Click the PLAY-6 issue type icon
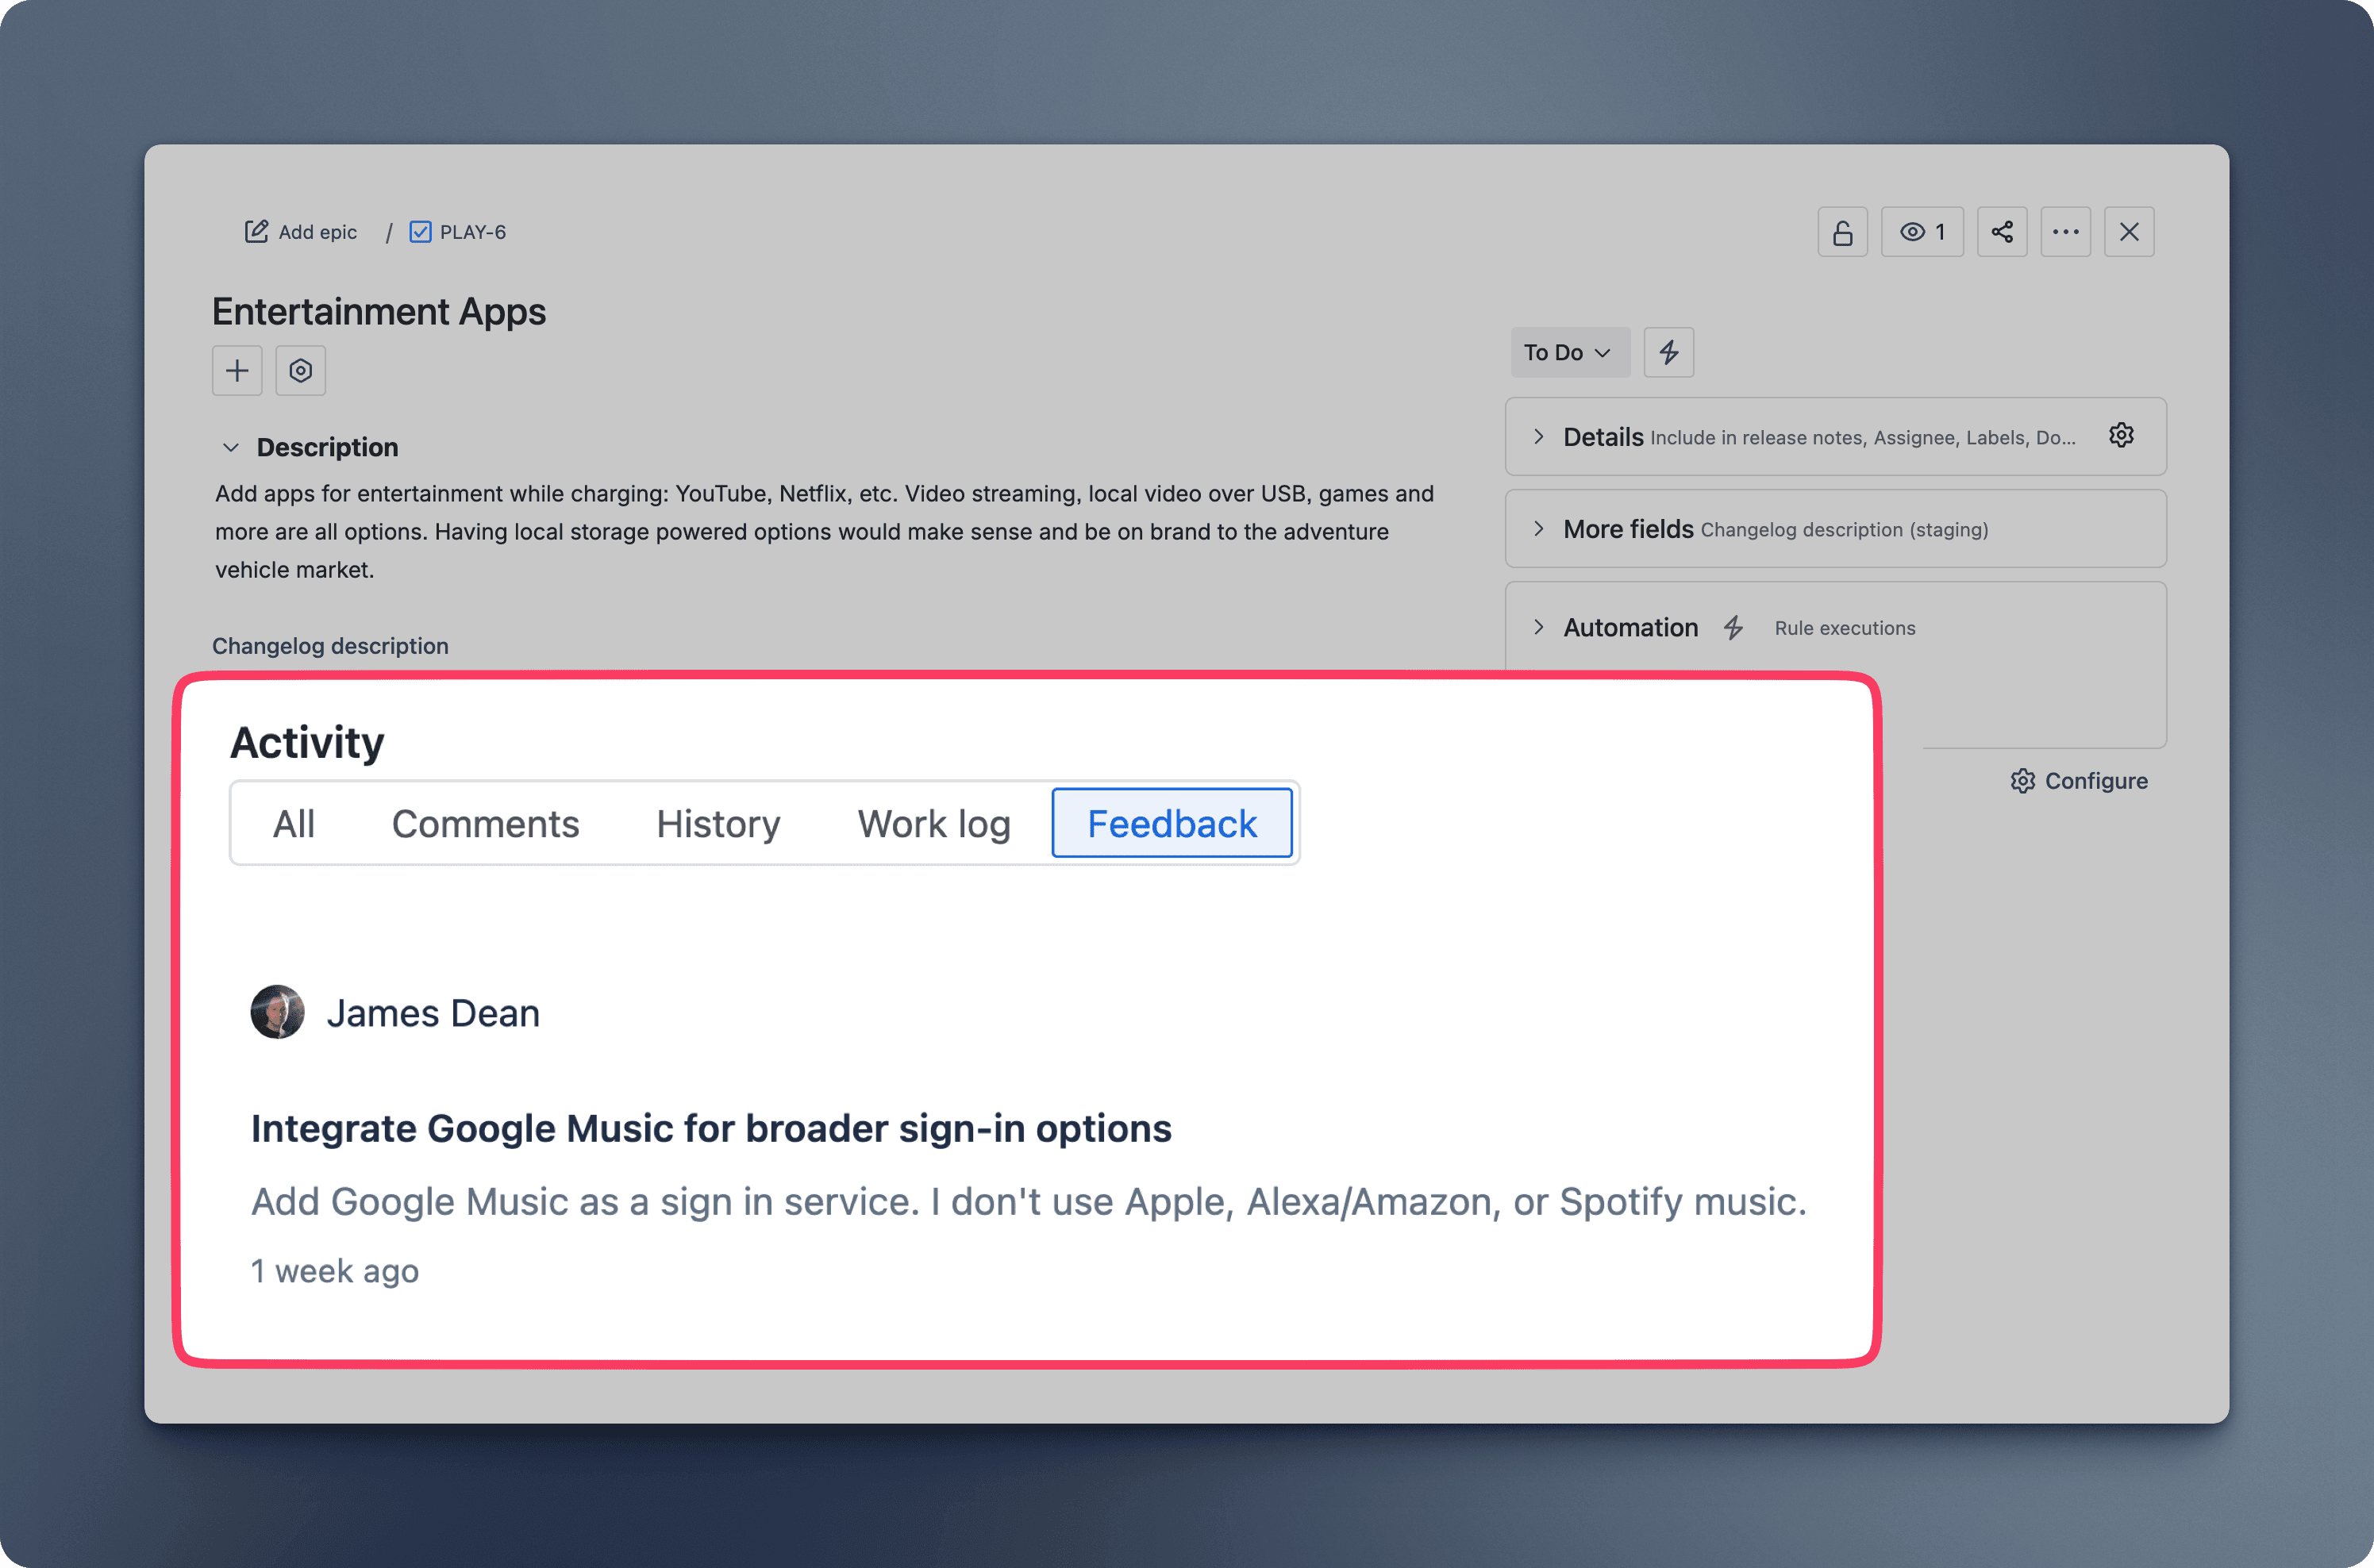Screen dimensions: 2374x1568 [421, 232]
